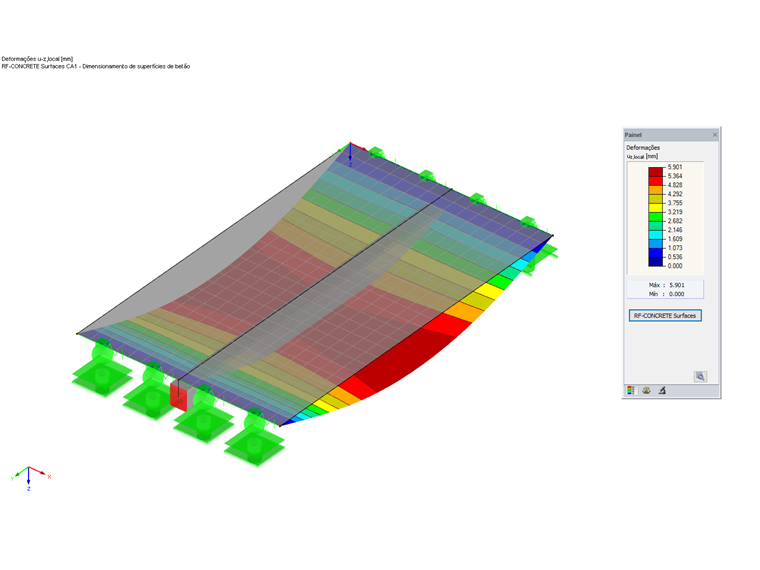Screen dimensions: 760x570
Task: Close the Painel panel
Action: (715, 135)
